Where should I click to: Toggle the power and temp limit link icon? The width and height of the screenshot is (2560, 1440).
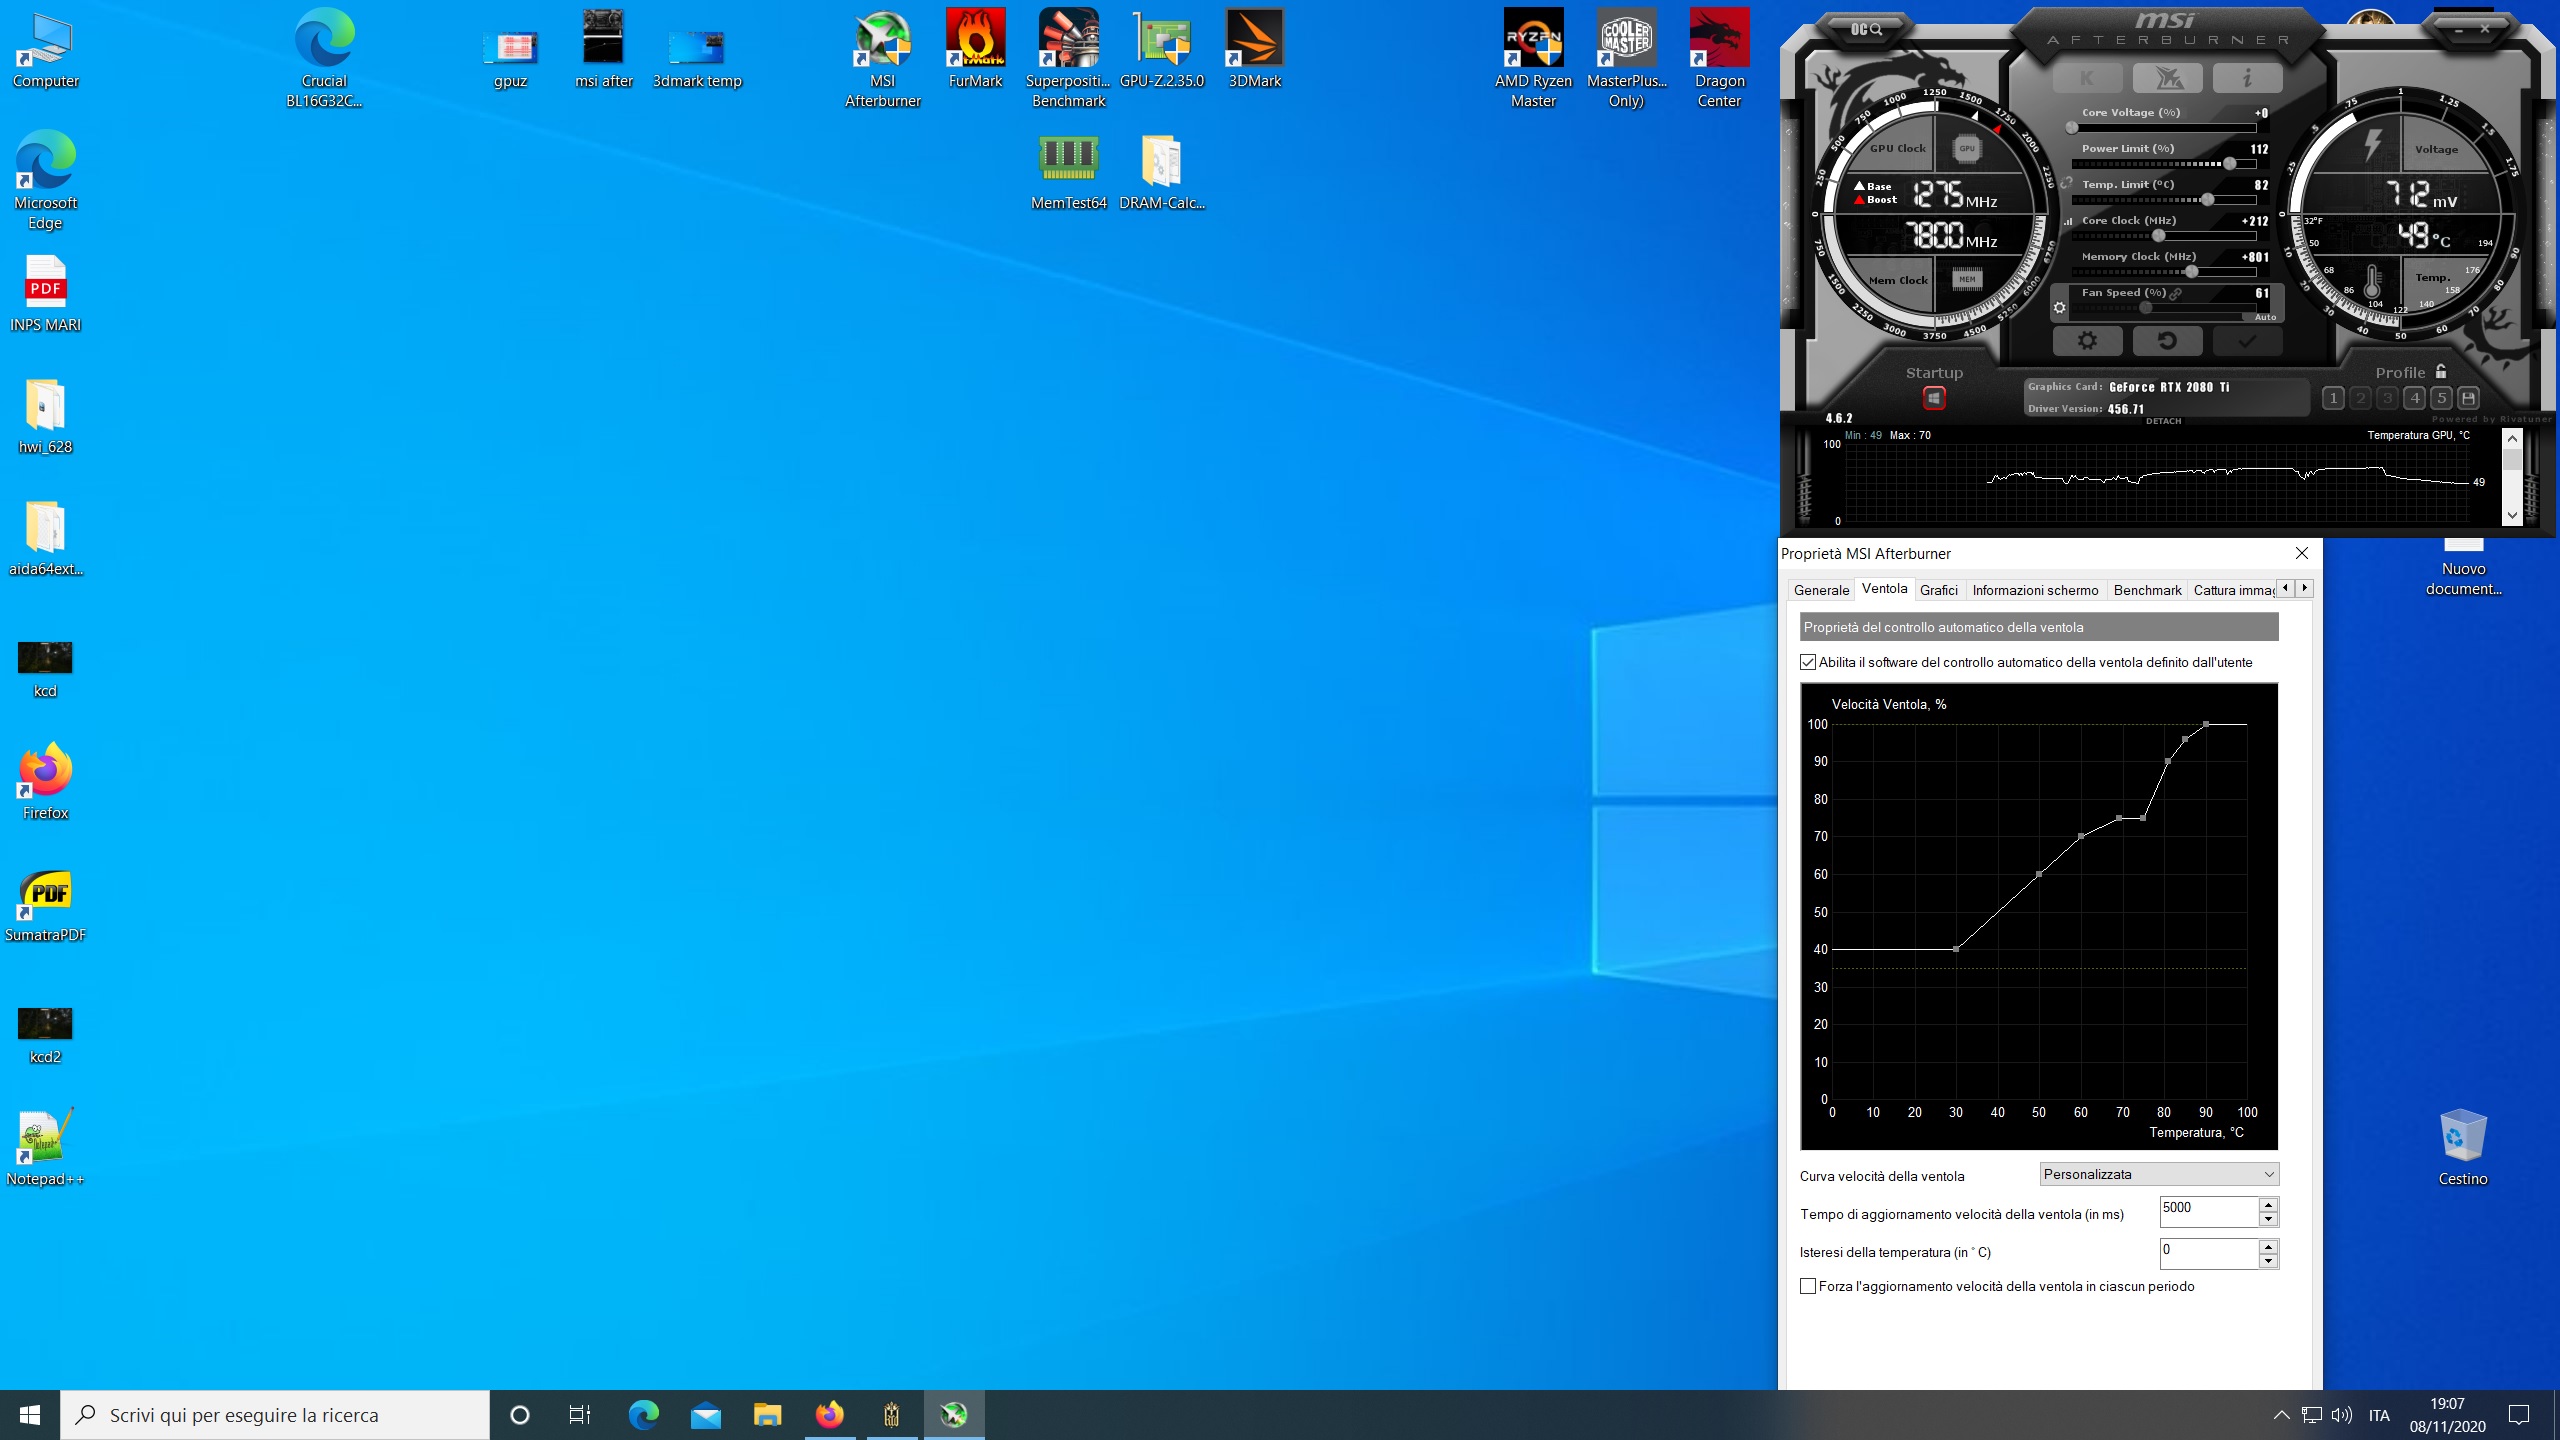click(x=2066, y=183)
